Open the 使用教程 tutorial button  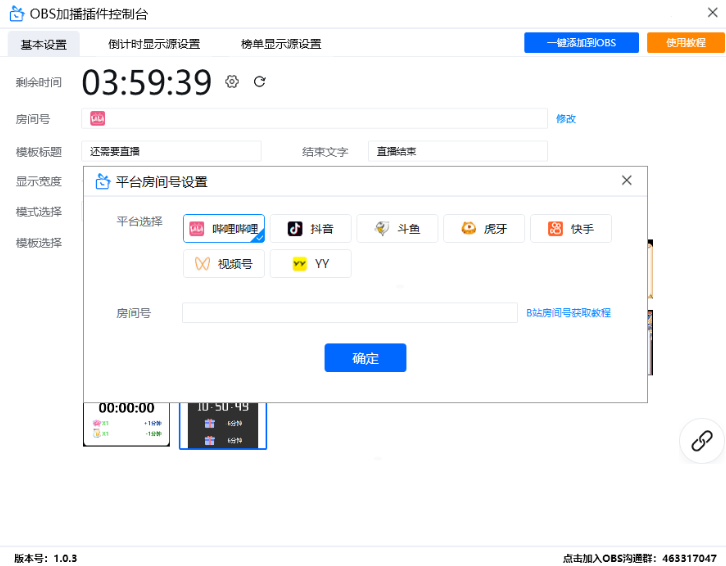point(685,43)
